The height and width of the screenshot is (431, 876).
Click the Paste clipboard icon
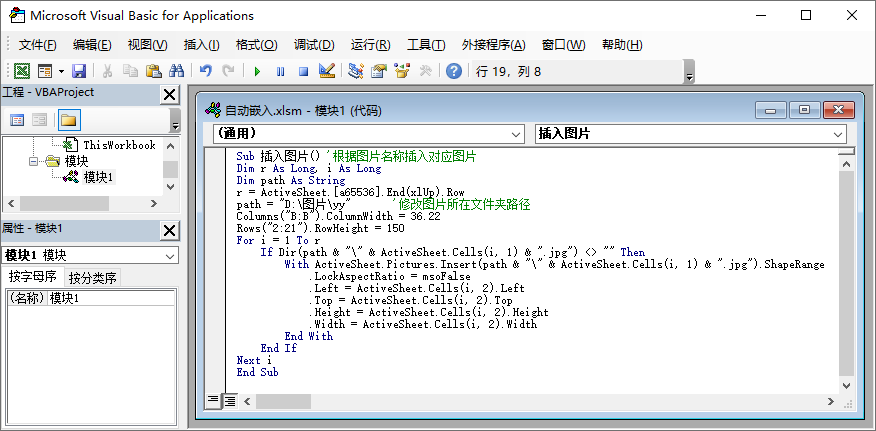pyautogui.click(x=154, y=71)
